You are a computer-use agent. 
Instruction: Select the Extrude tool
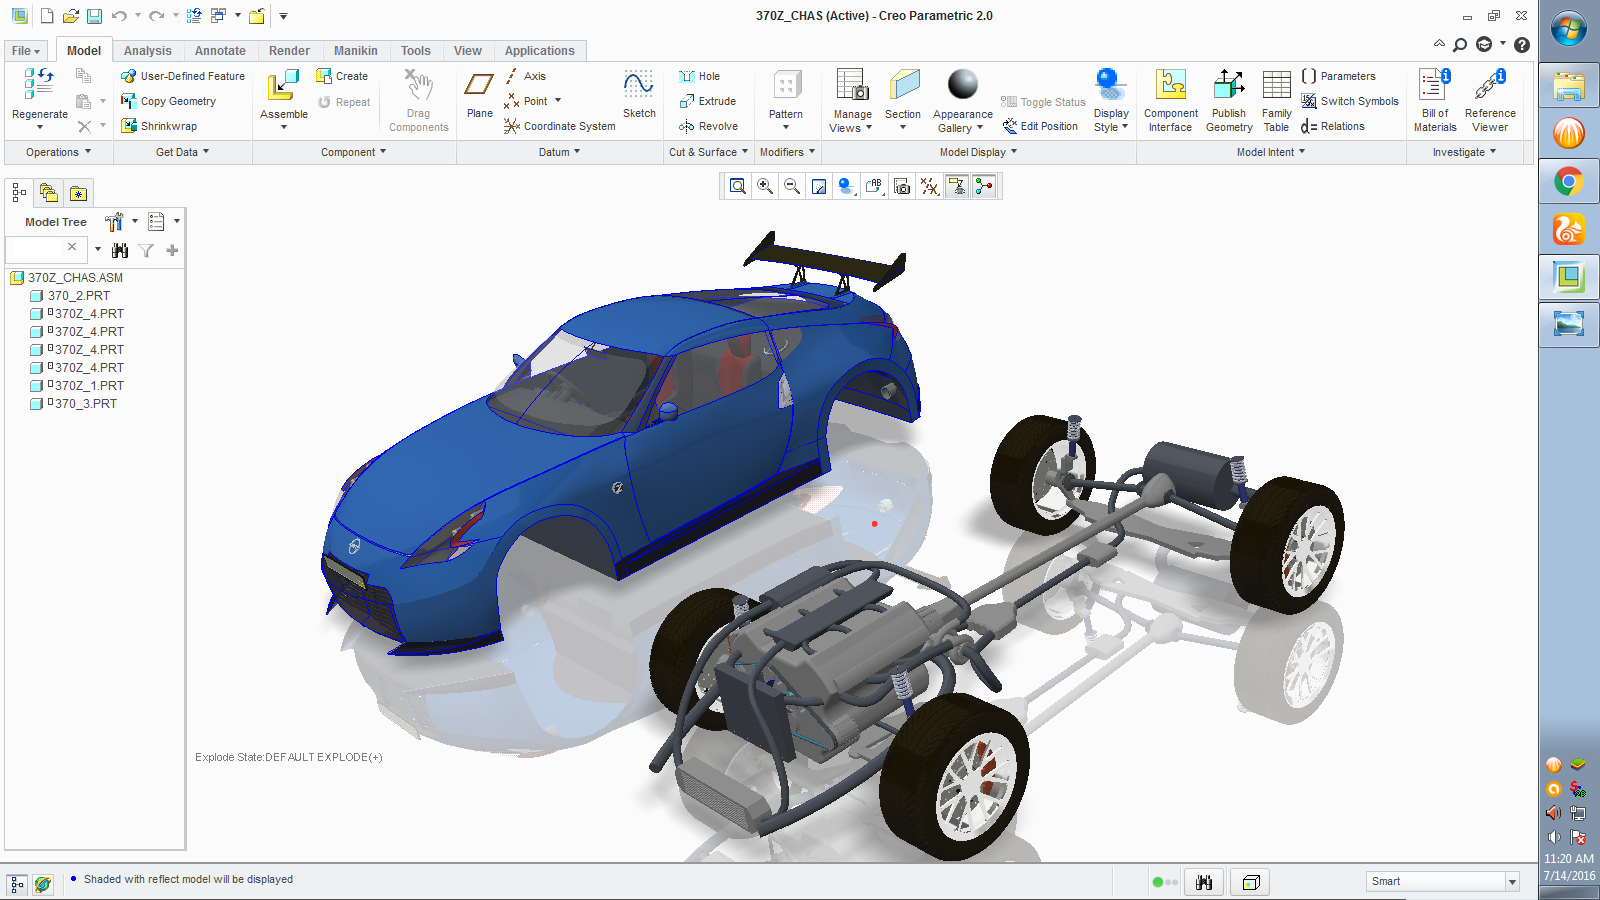pos(707,101)
